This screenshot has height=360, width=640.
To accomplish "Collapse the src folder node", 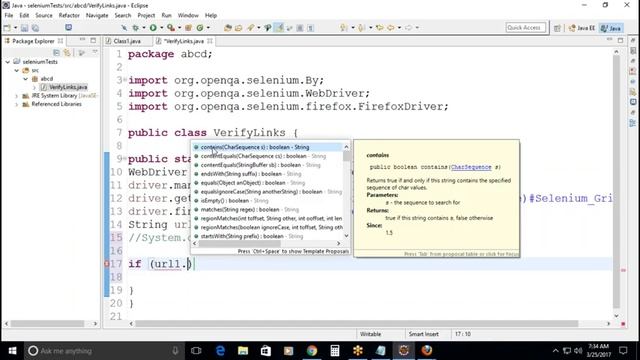I will [16, 70].
